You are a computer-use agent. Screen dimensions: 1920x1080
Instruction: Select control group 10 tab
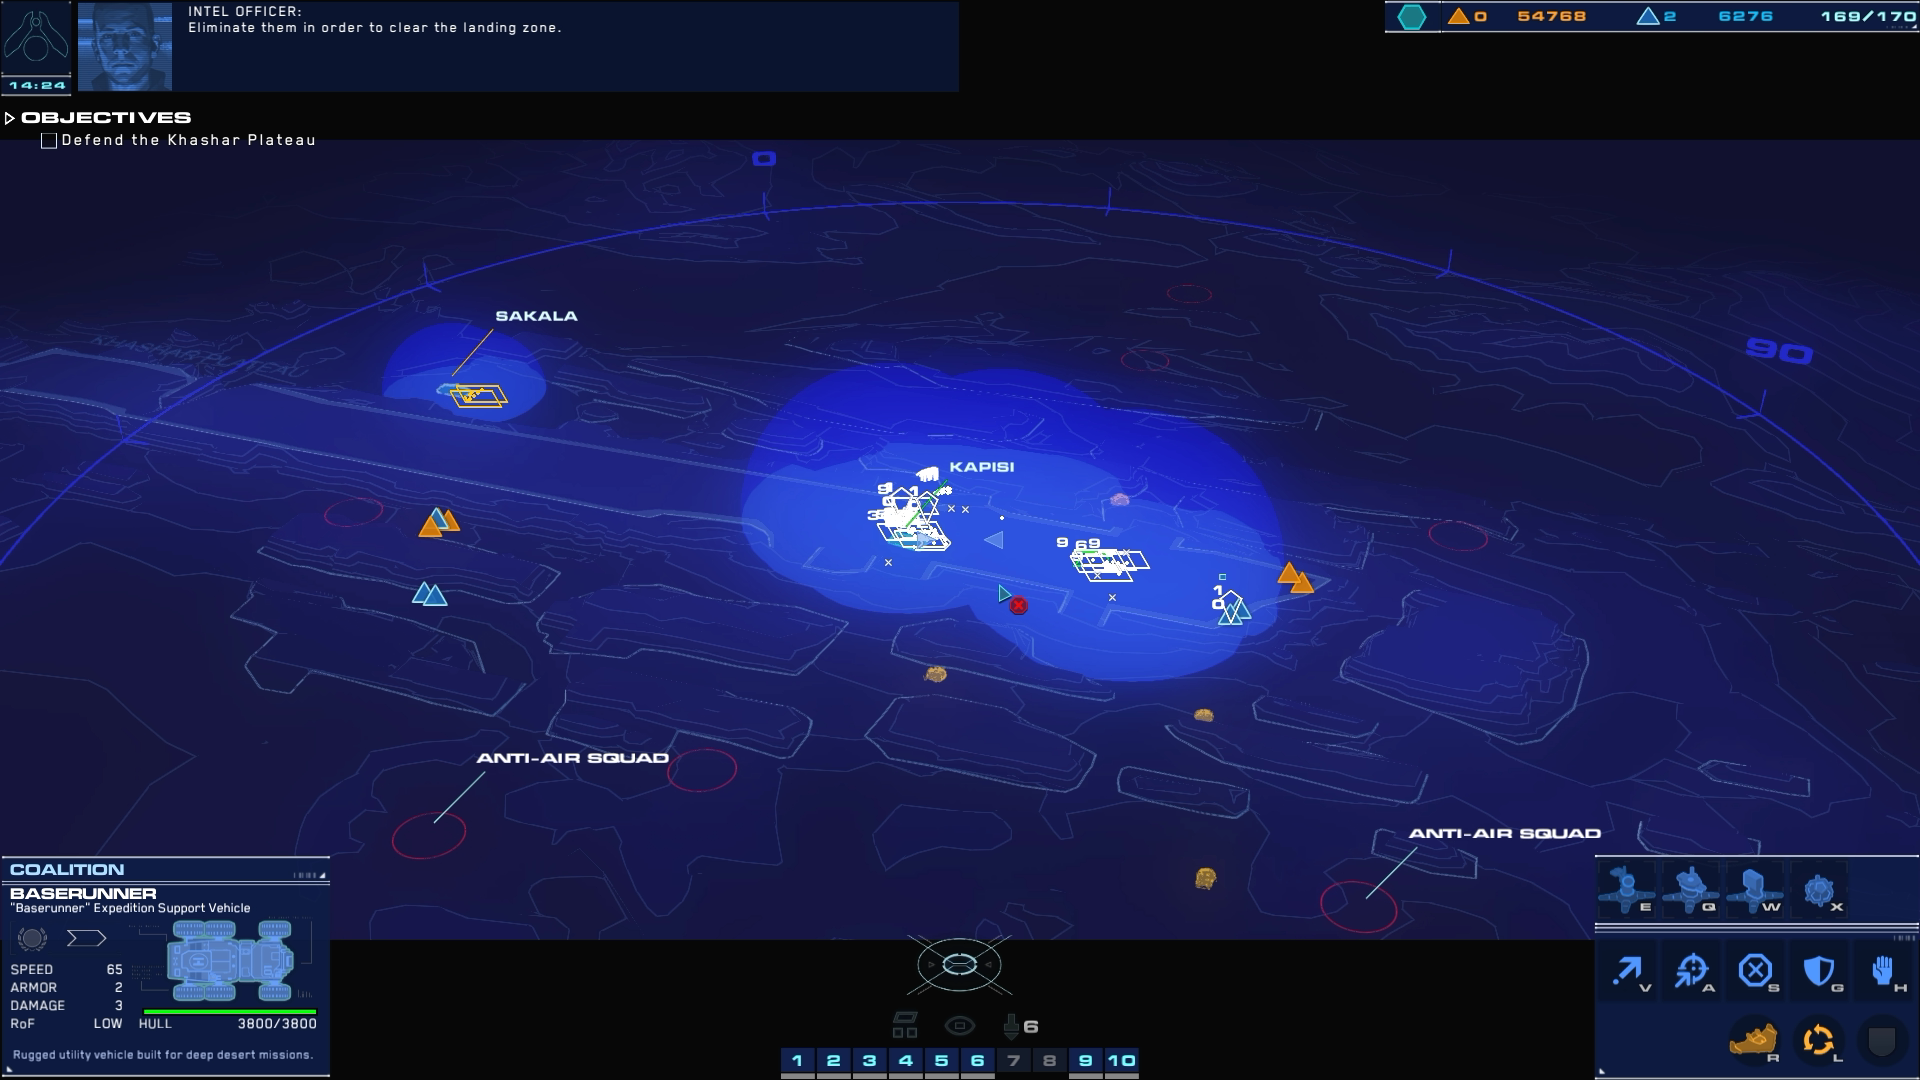[x=1121, y=1061]
